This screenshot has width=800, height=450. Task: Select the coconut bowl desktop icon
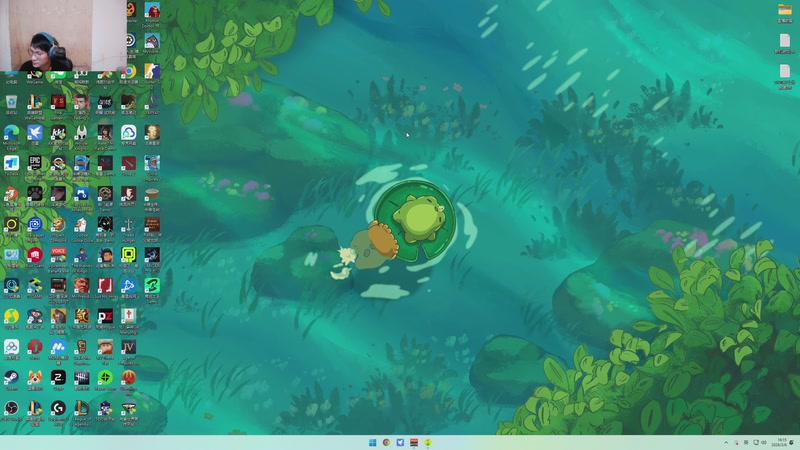tap(152, 194)
